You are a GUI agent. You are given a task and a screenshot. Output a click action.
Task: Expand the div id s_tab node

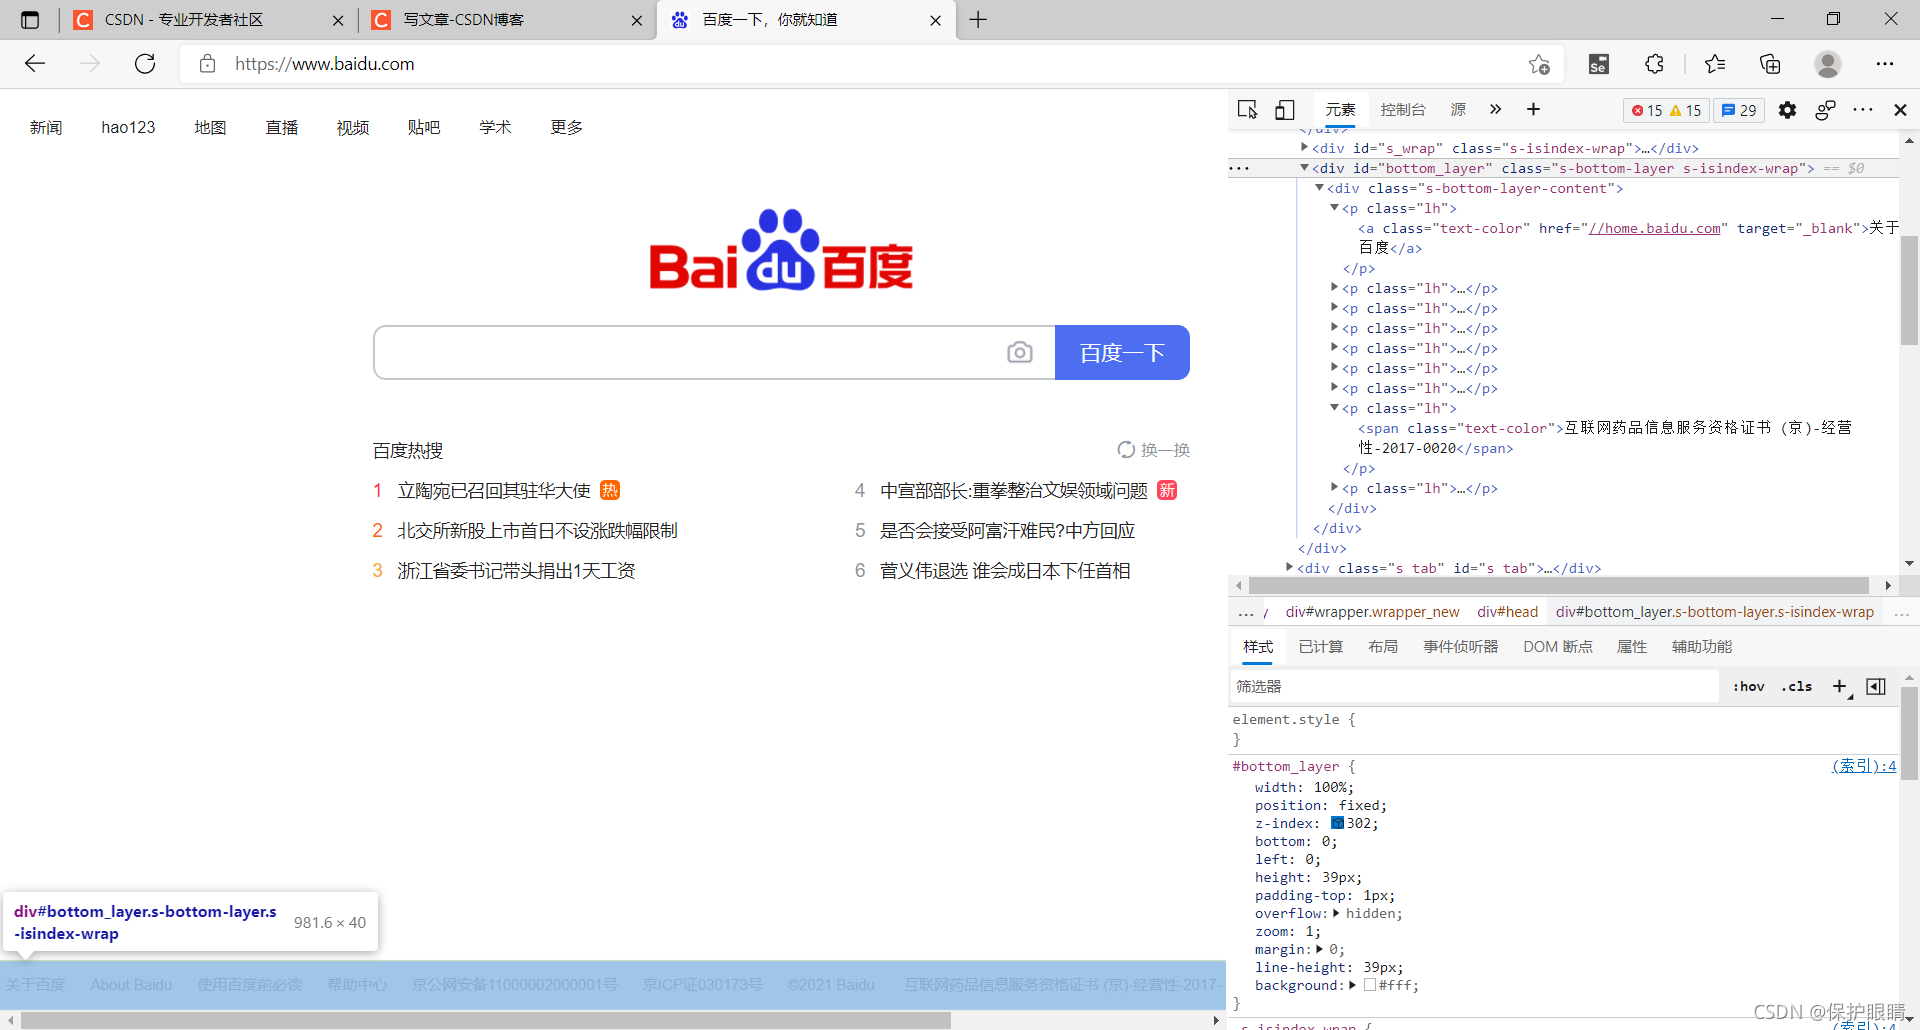coord(1289,567)
